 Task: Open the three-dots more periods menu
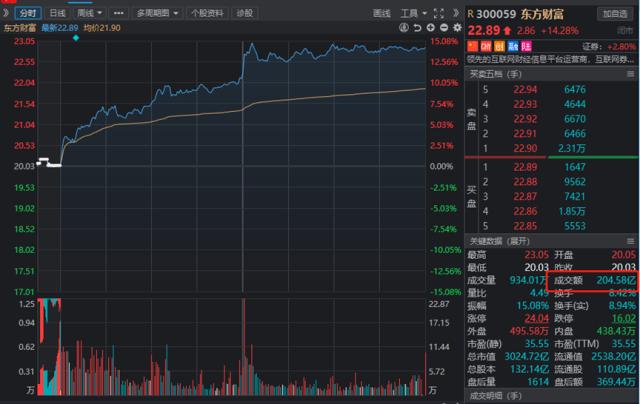pos(121,13)
